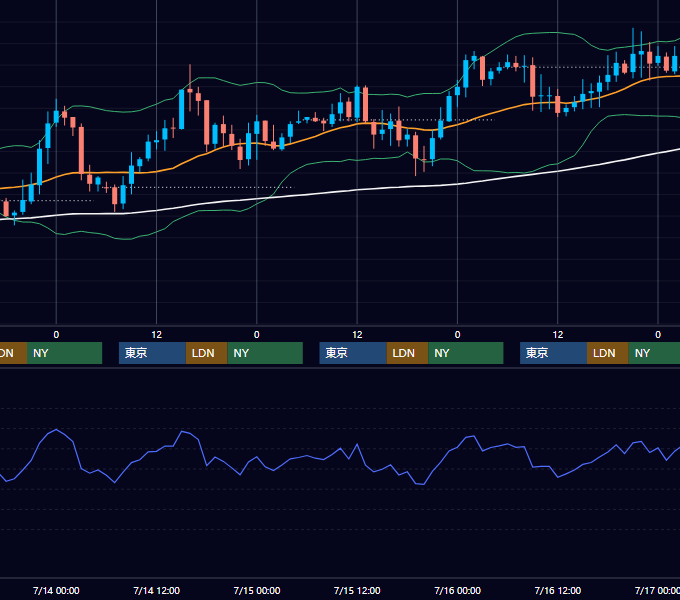680x600 pixels.
Task: Select the NY session block spanning 7/16 00:00
Action: pyautogui.click(x=466, y=353)
